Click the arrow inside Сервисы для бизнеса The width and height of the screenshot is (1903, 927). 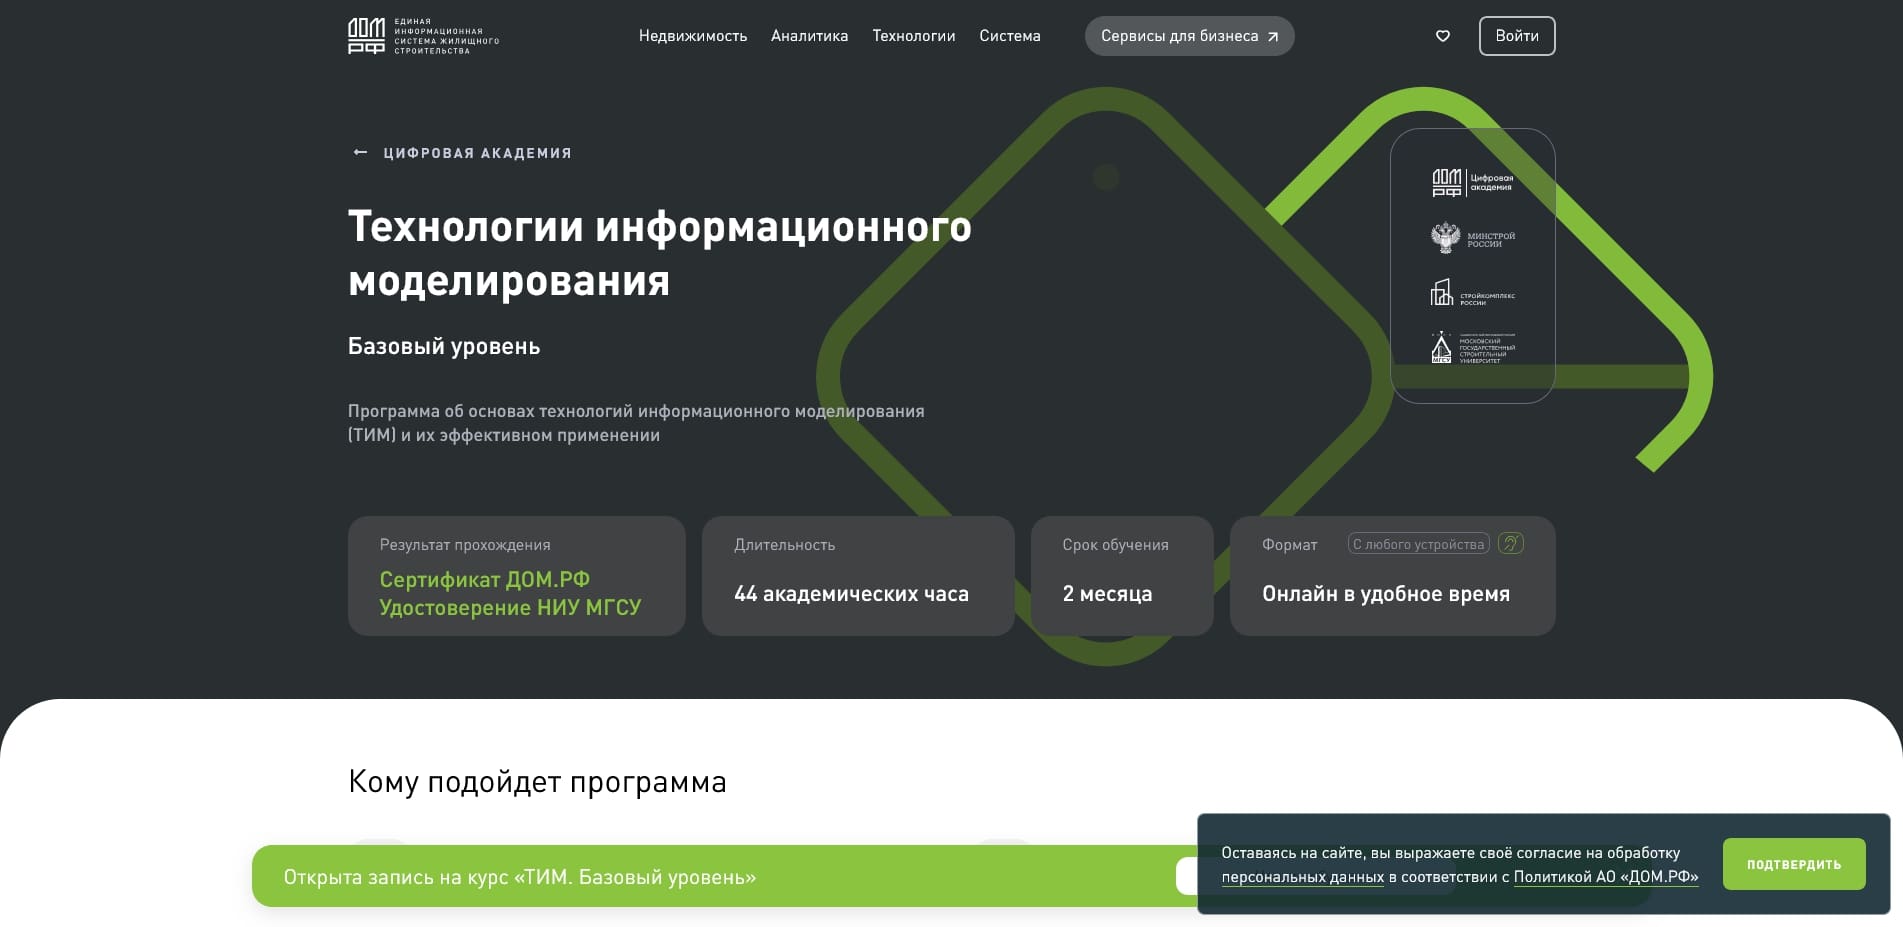1272,35
